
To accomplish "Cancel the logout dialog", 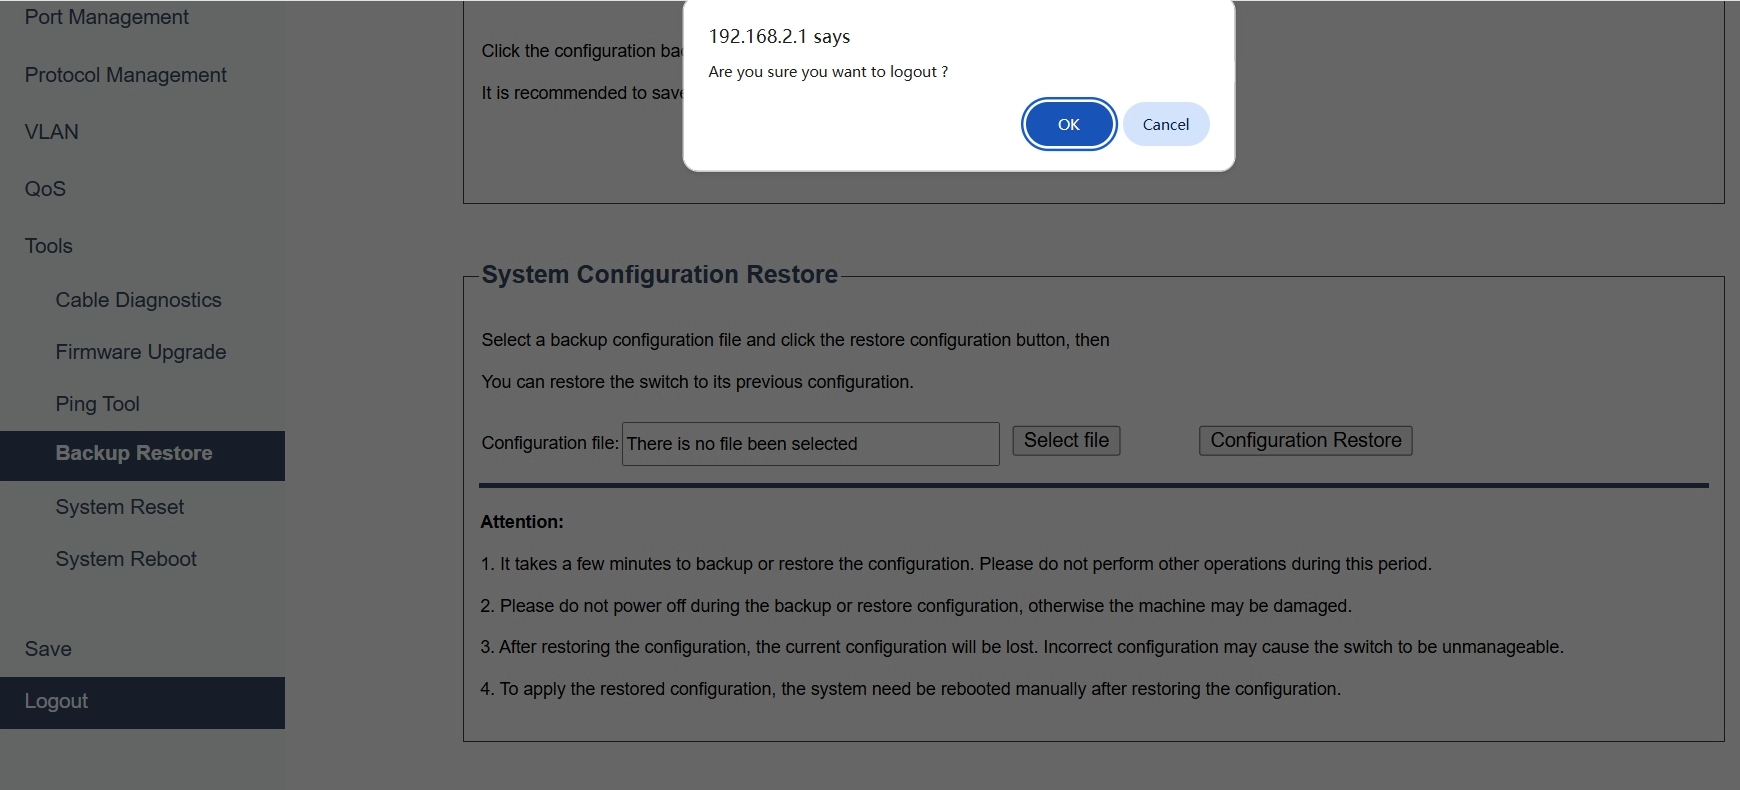I will [1166, 124].
